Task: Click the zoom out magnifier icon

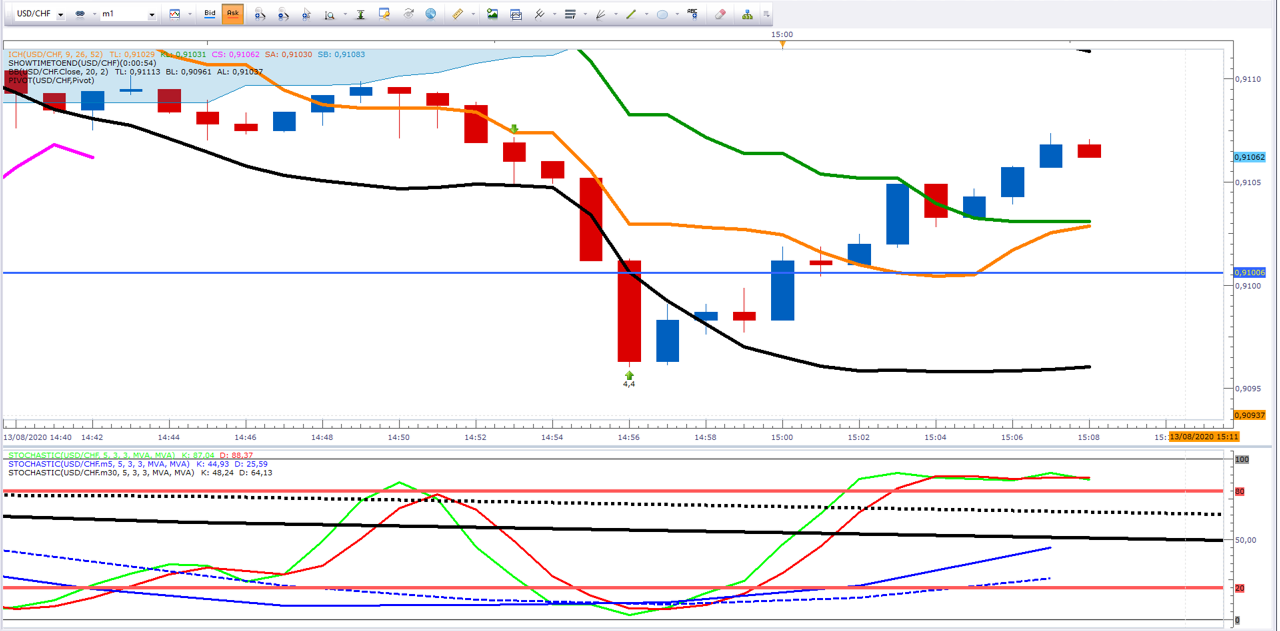Action: [283, 14]
